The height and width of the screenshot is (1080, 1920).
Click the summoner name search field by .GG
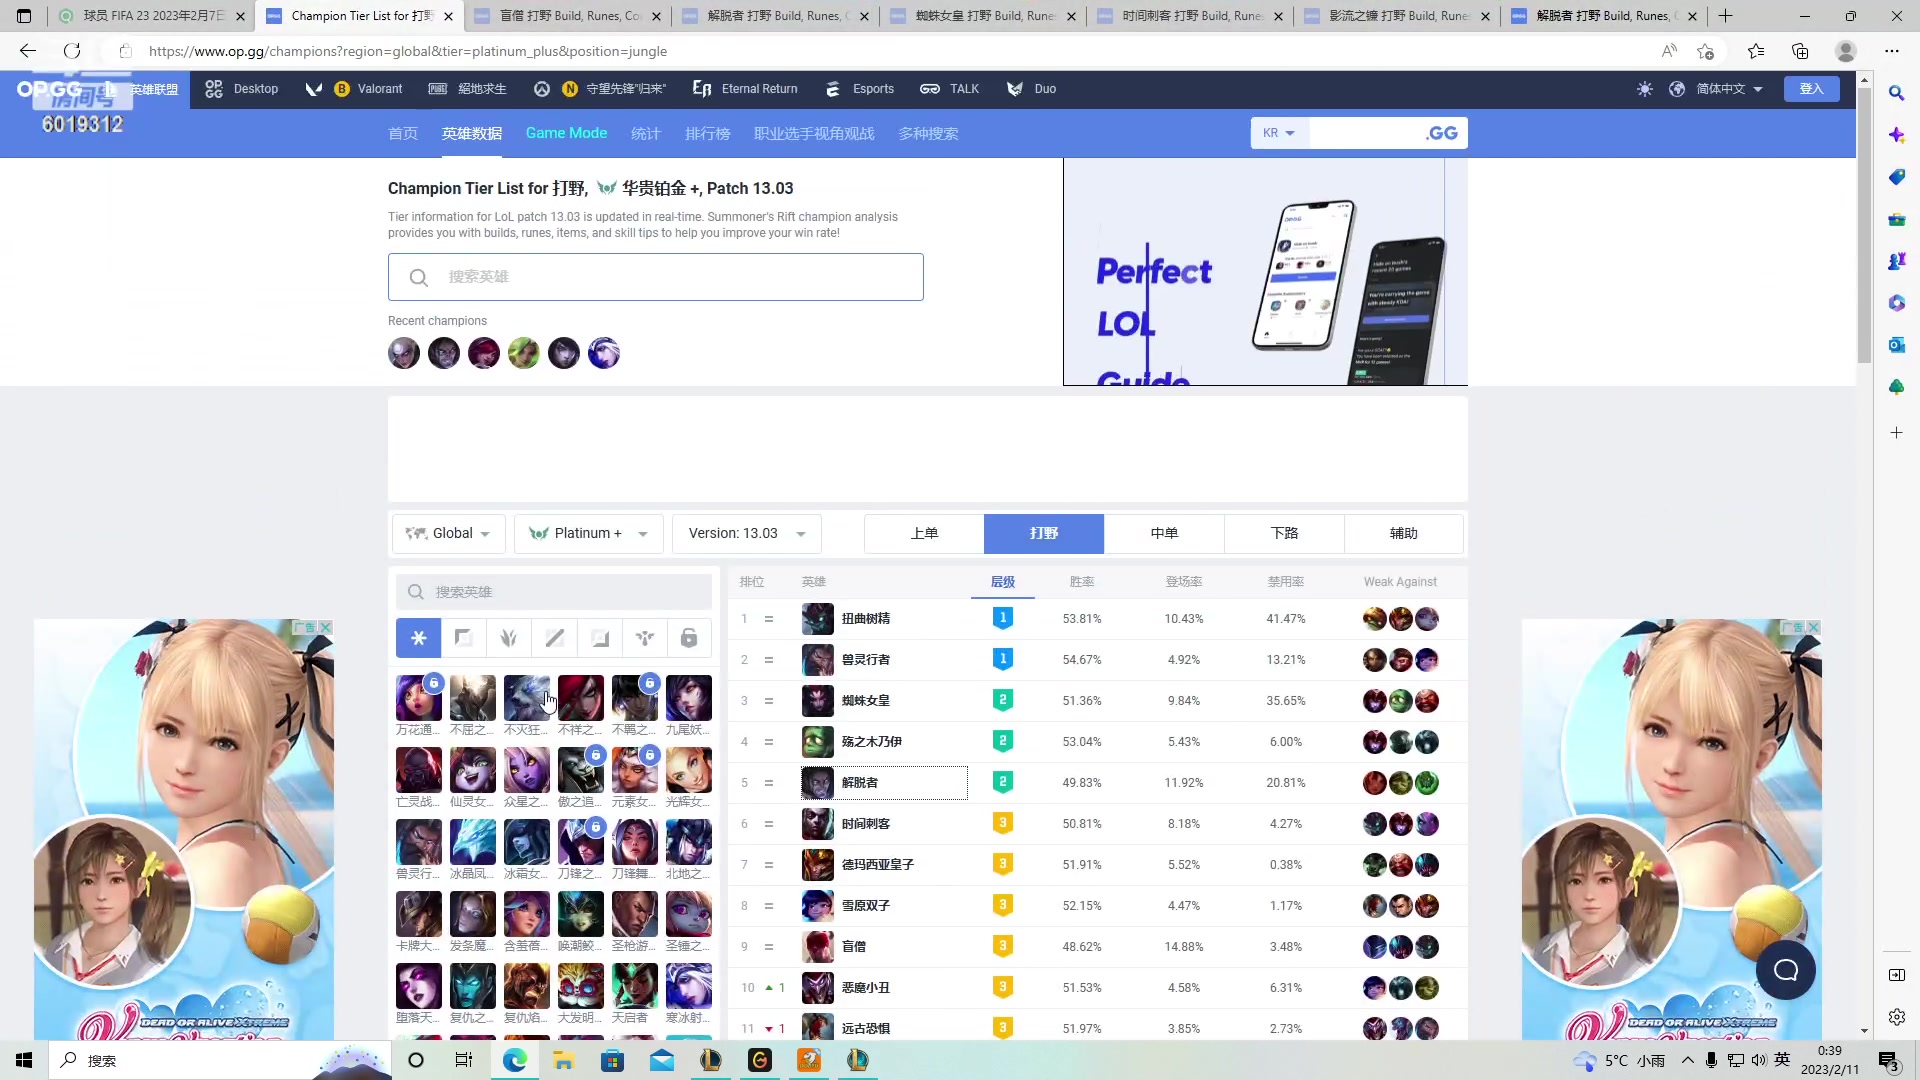click(1364, 133)
